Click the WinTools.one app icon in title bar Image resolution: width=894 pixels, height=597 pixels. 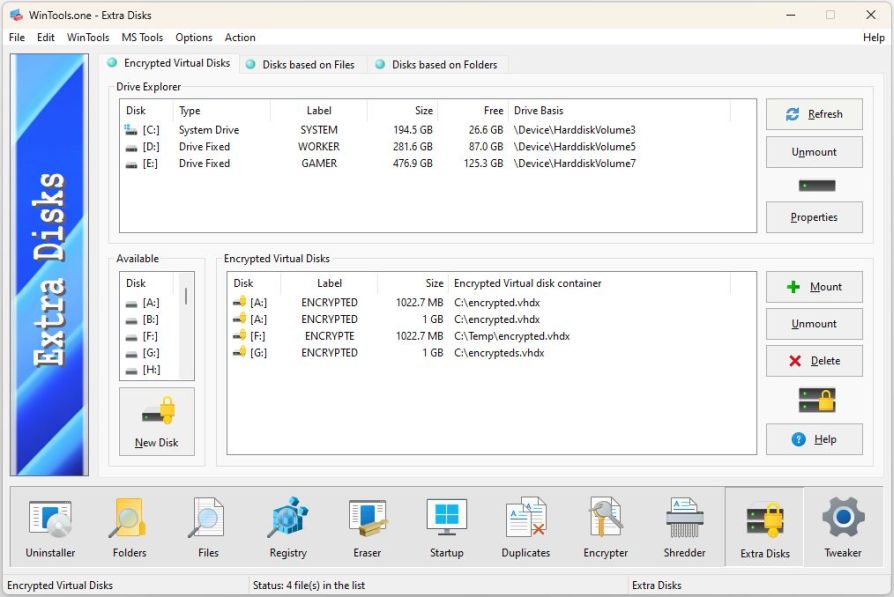coord(16,15)
